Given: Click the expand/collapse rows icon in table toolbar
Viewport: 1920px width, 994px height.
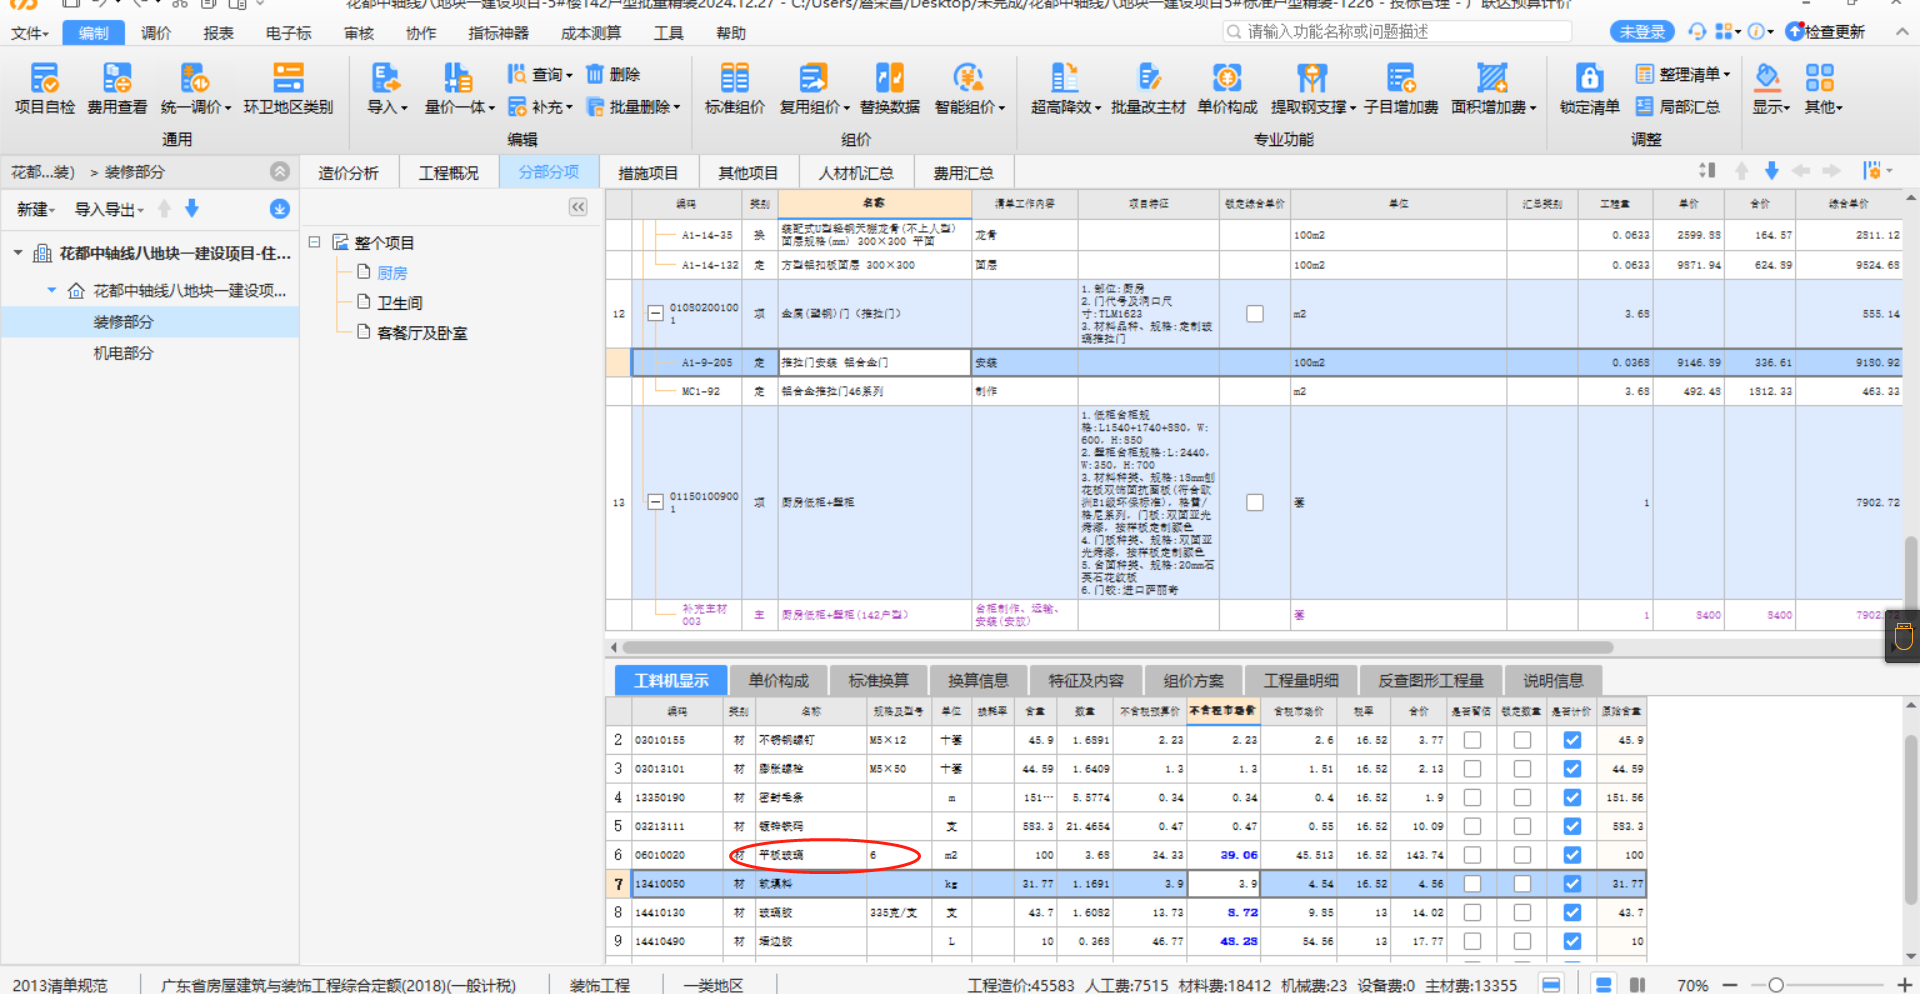Looking at the screenshot, I should [1707, 171].
